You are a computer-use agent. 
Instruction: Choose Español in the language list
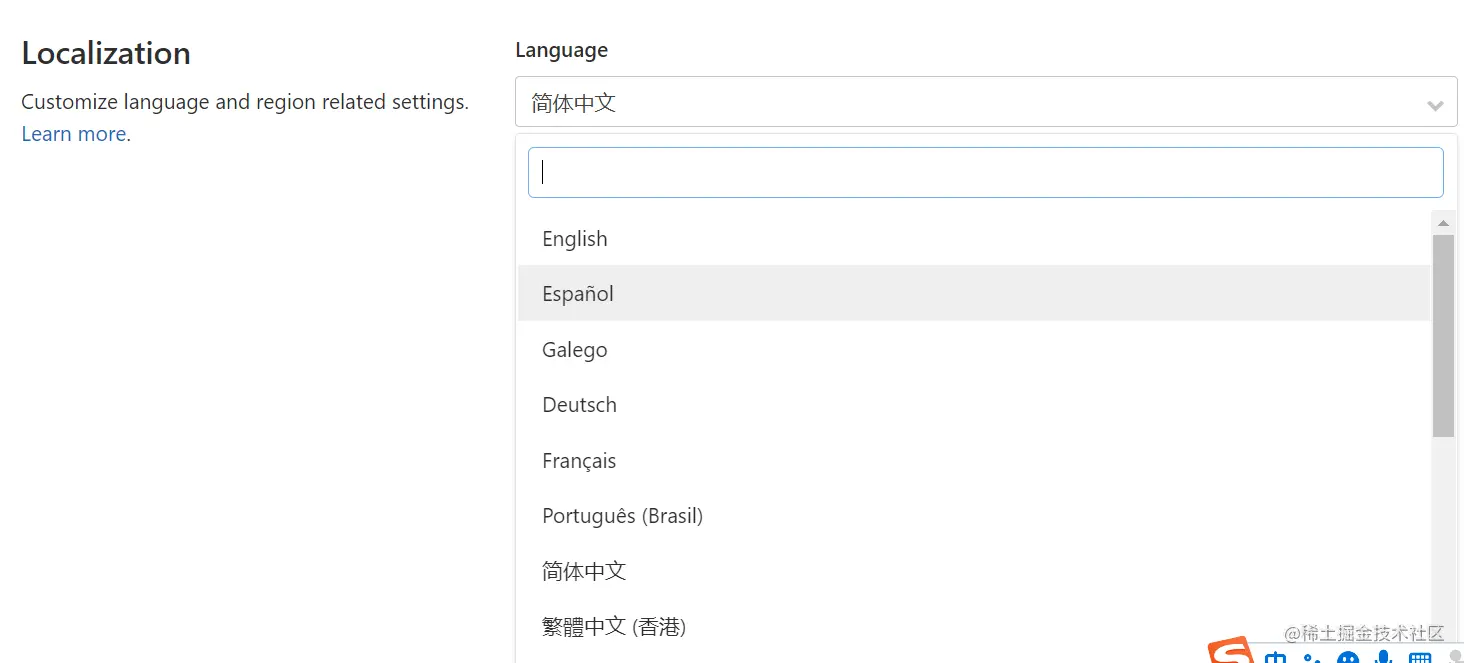(x=578, y=294)
